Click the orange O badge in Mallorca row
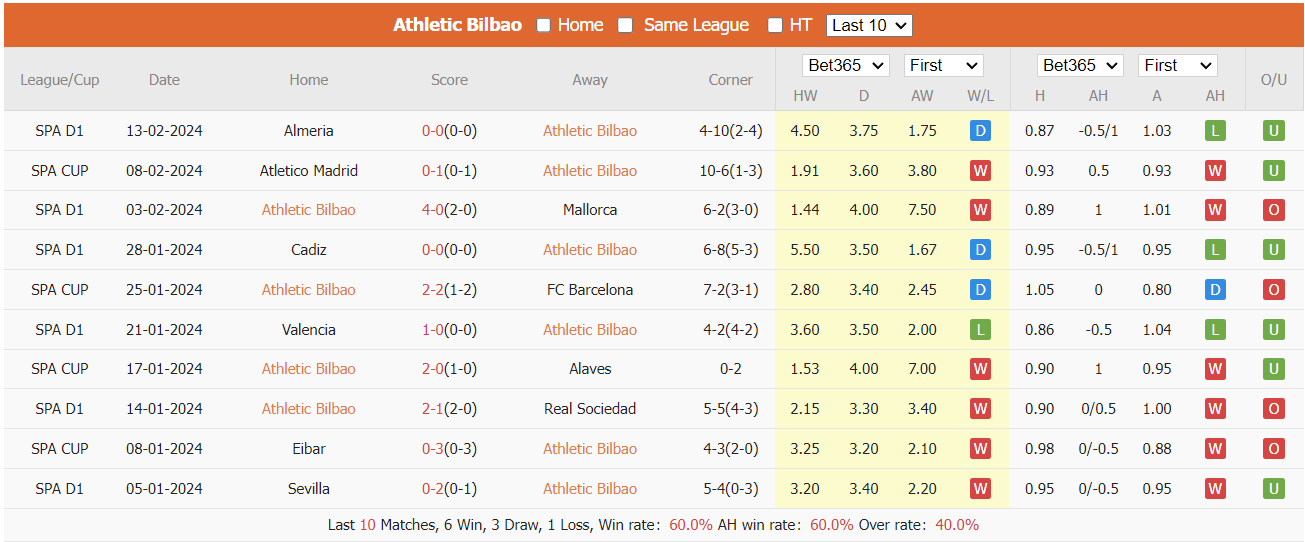The width and height of the screenshot is (1305, 542). (x=1273, y=210)
